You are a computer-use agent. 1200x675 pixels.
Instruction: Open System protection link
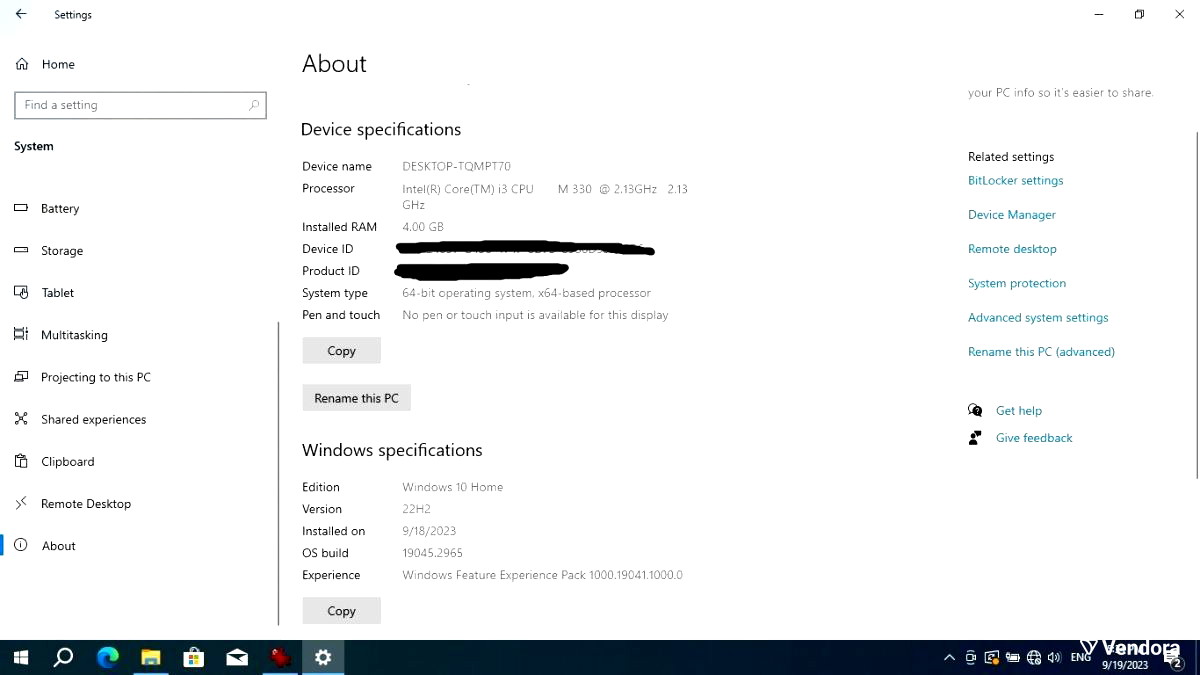click(x=1017, y=283)
